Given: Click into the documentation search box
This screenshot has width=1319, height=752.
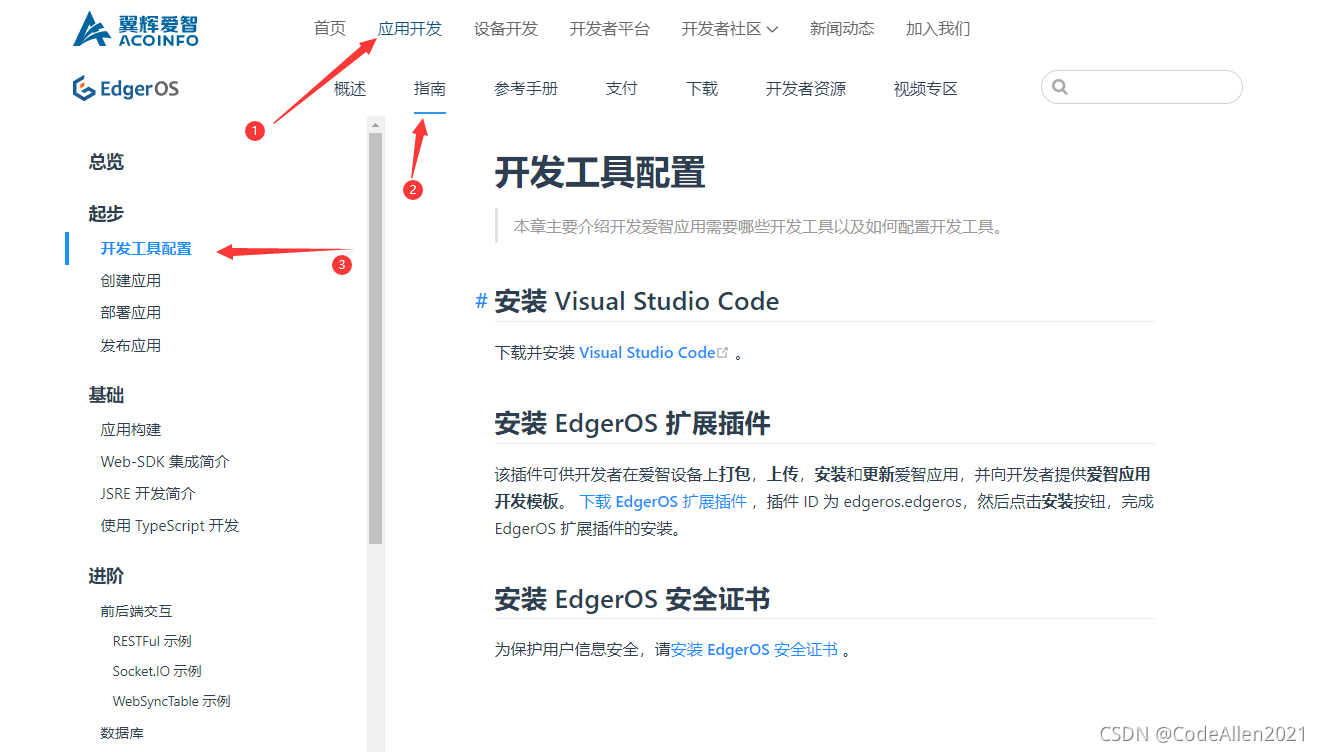Looking at the screenshot, I should click(1142, 87).
